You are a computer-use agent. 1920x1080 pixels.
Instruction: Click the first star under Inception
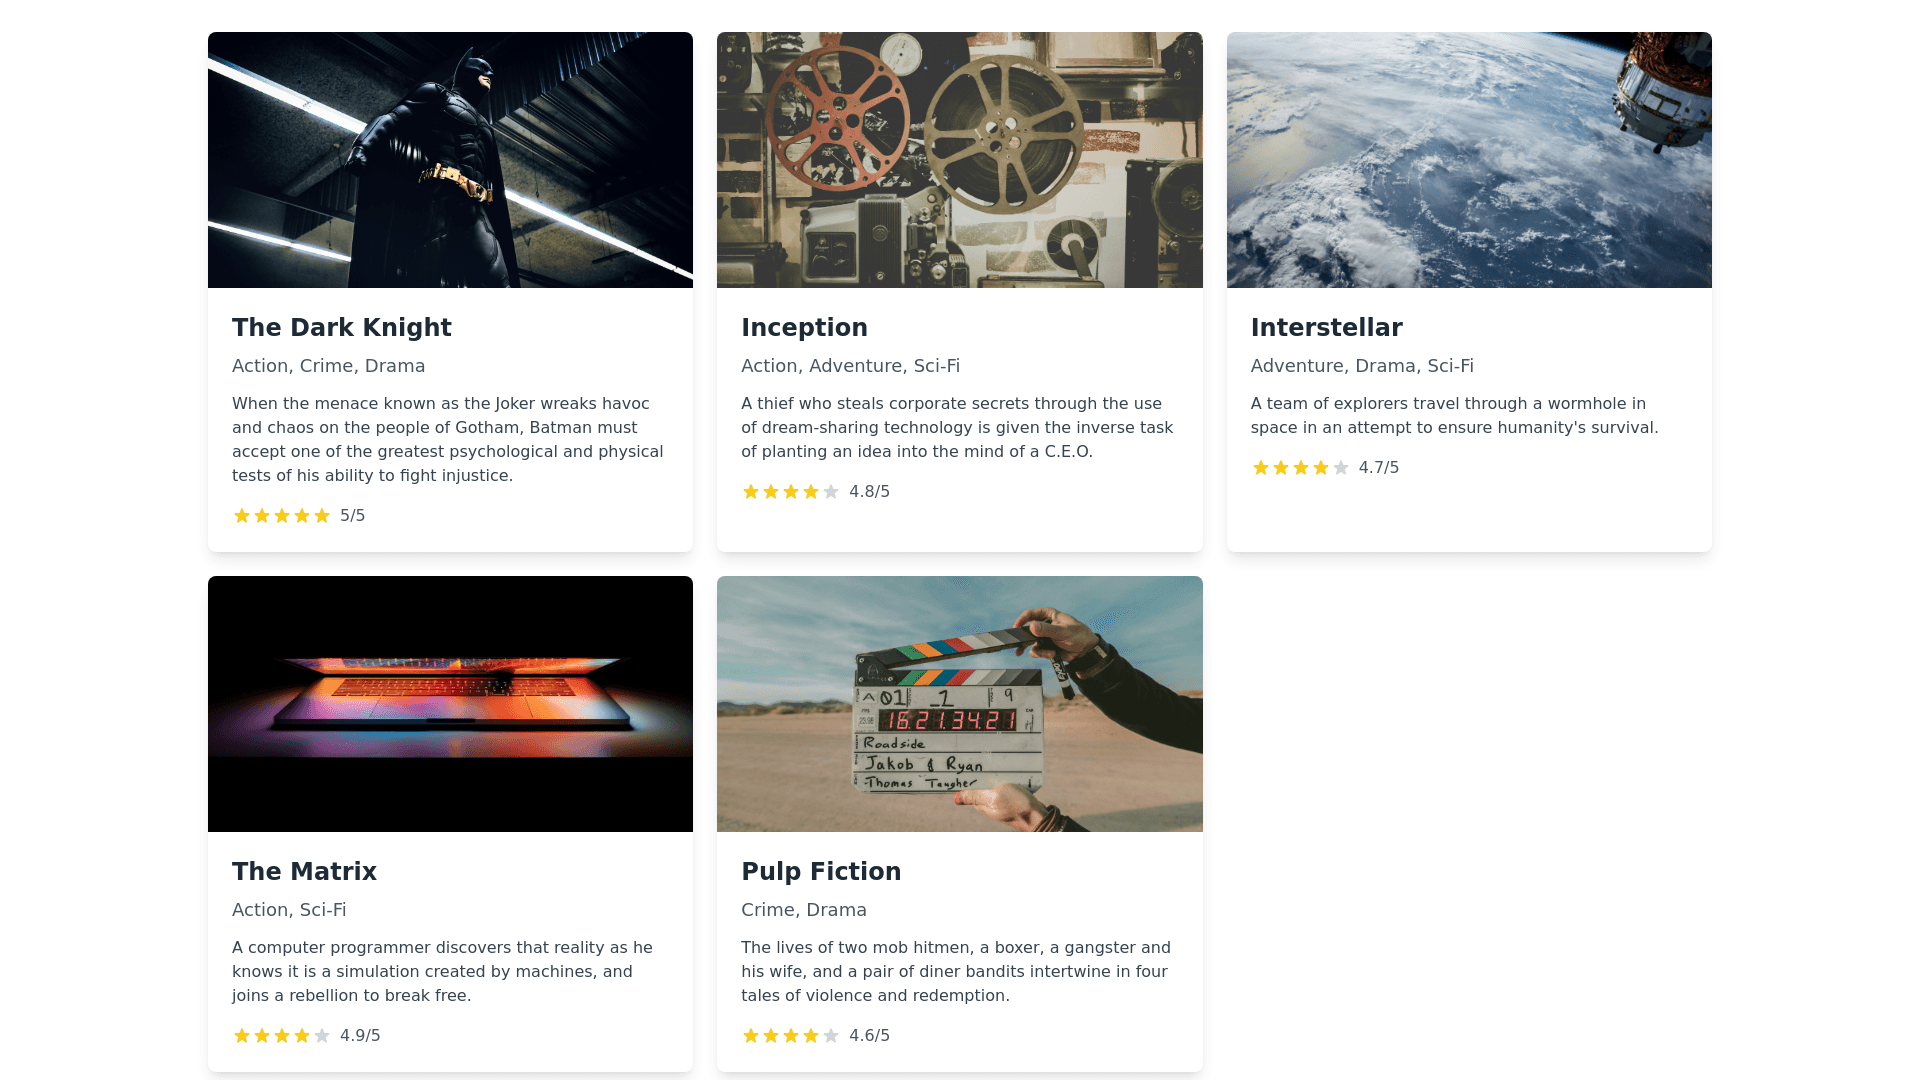tap(751, 492)
